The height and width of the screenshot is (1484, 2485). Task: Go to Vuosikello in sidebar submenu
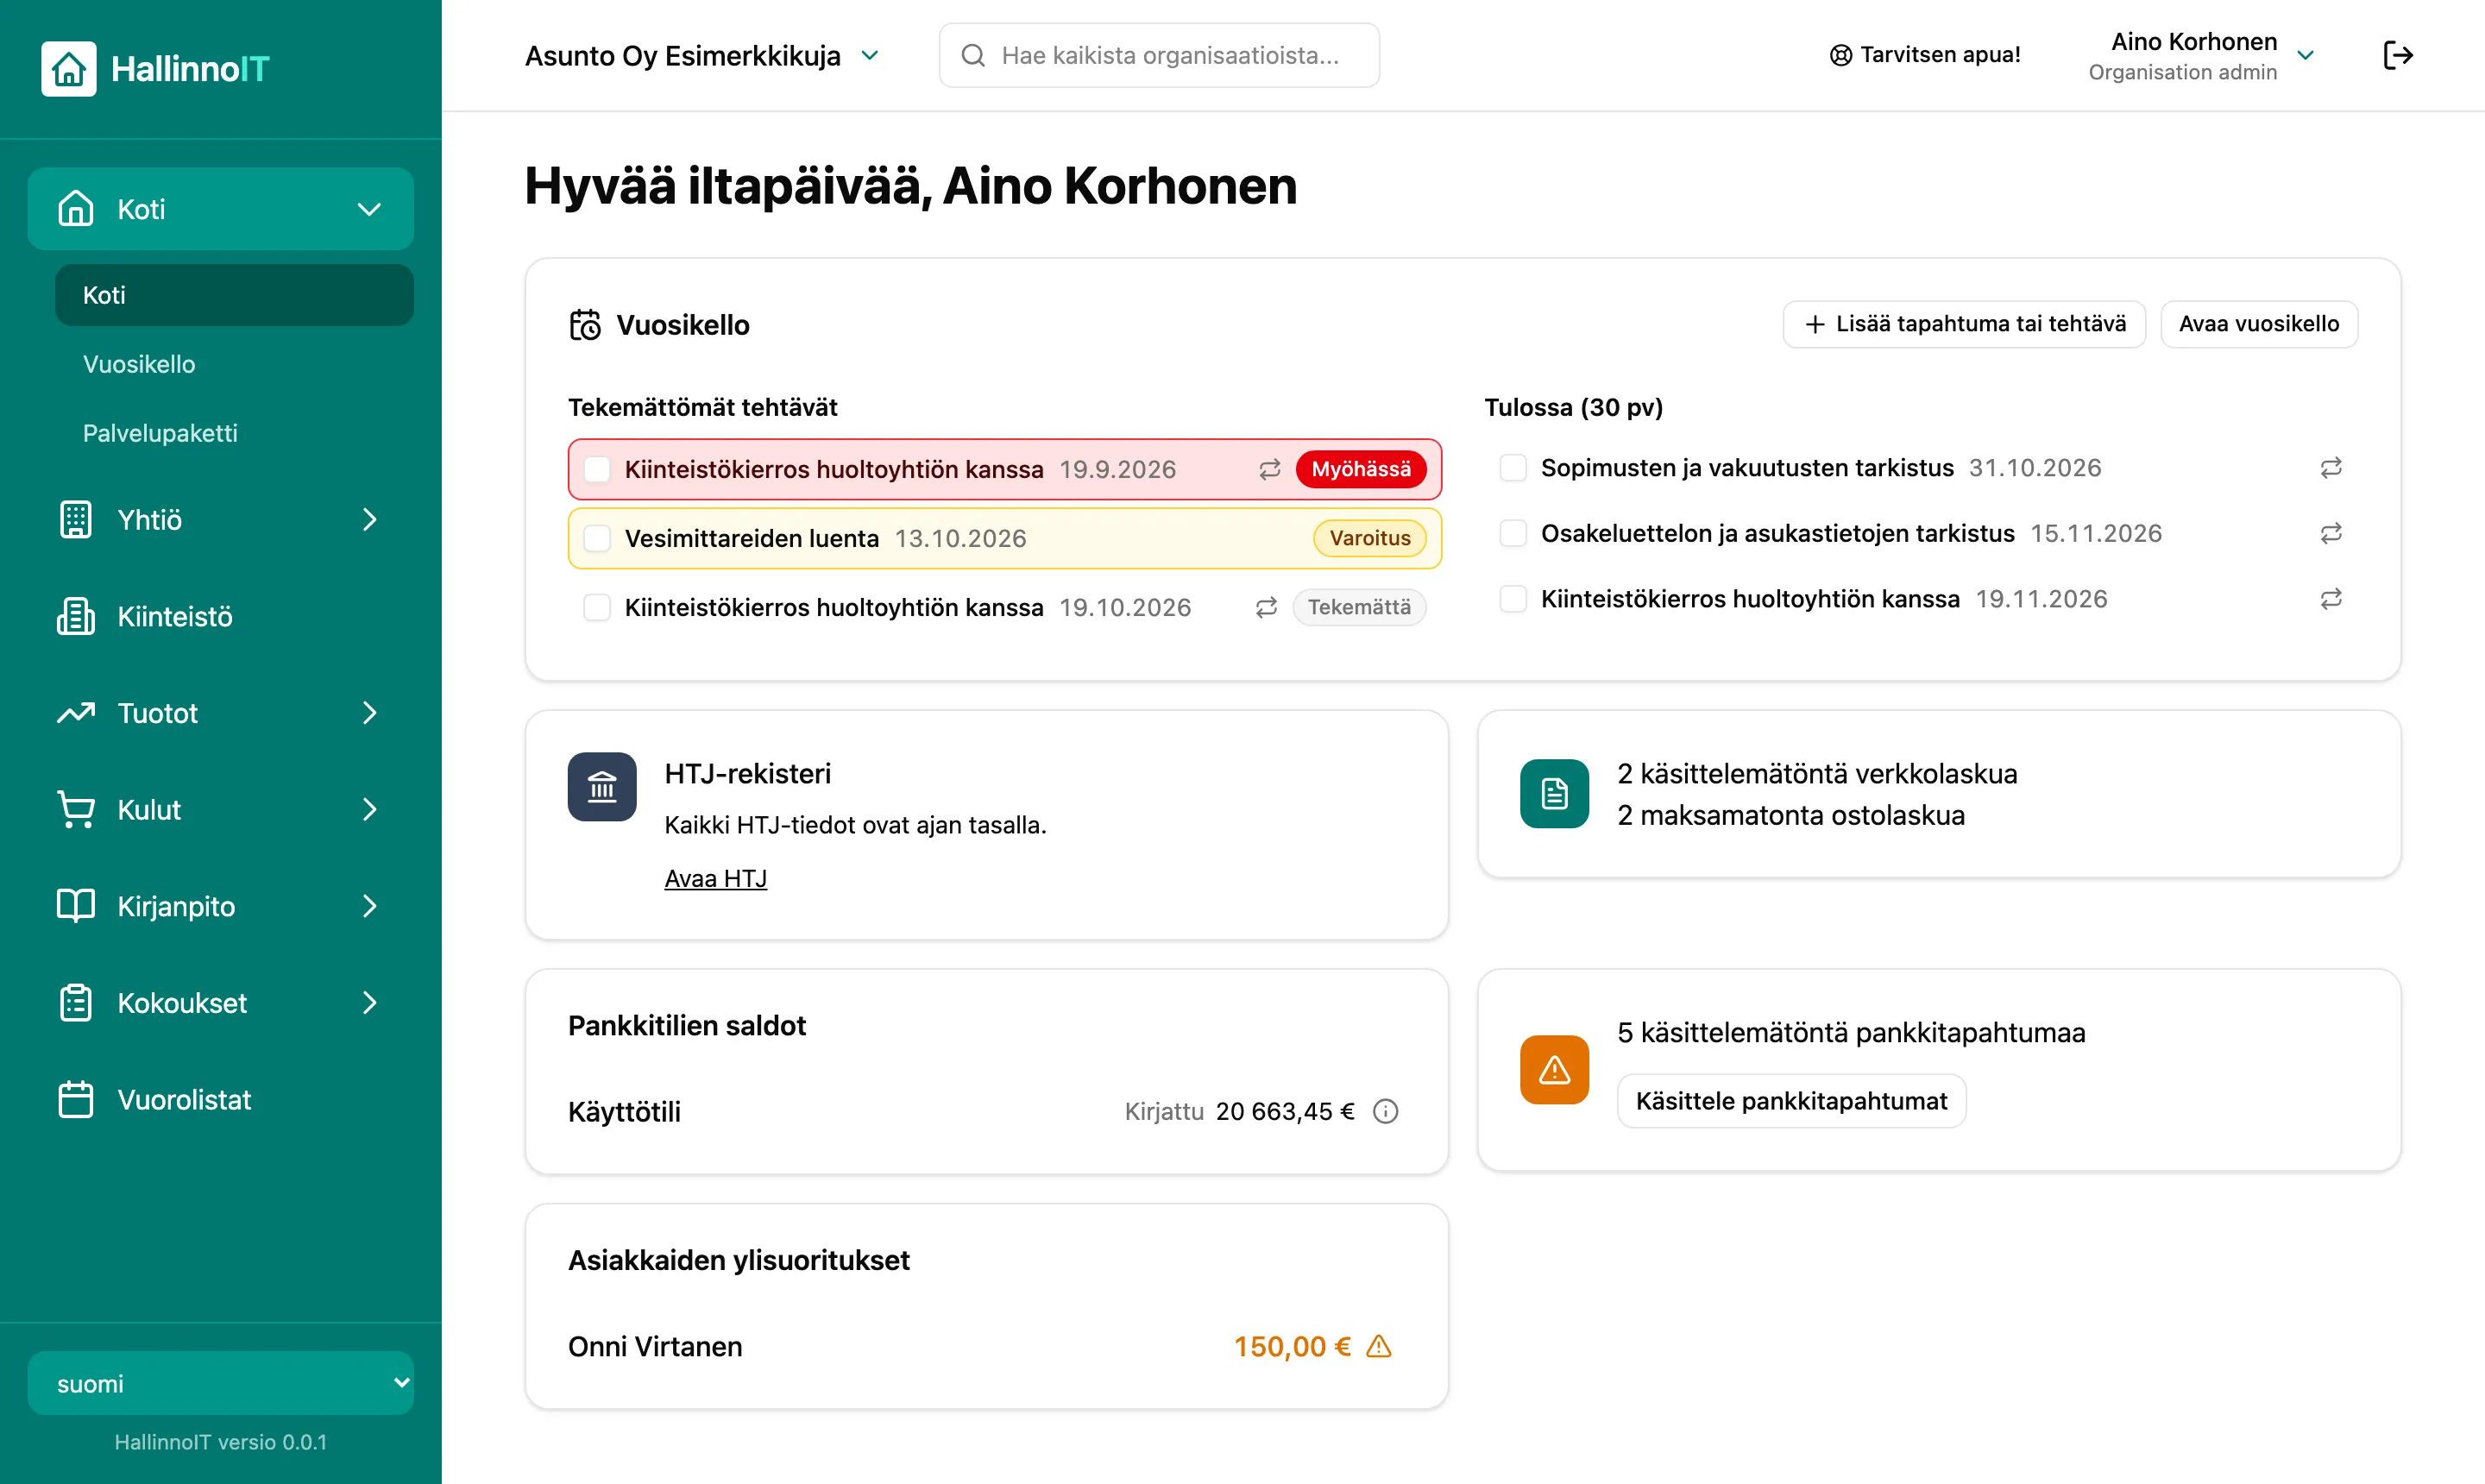[234, 364]
